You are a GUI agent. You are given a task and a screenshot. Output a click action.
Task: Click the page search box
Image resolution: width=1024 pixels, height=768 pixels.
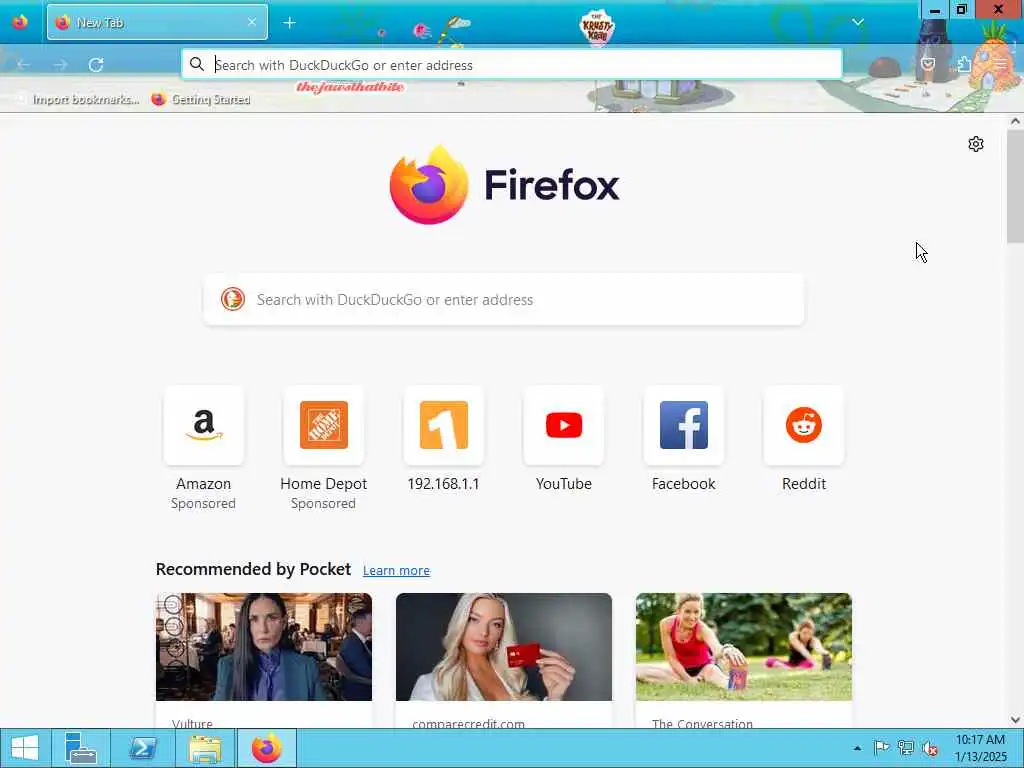point(504,299)
